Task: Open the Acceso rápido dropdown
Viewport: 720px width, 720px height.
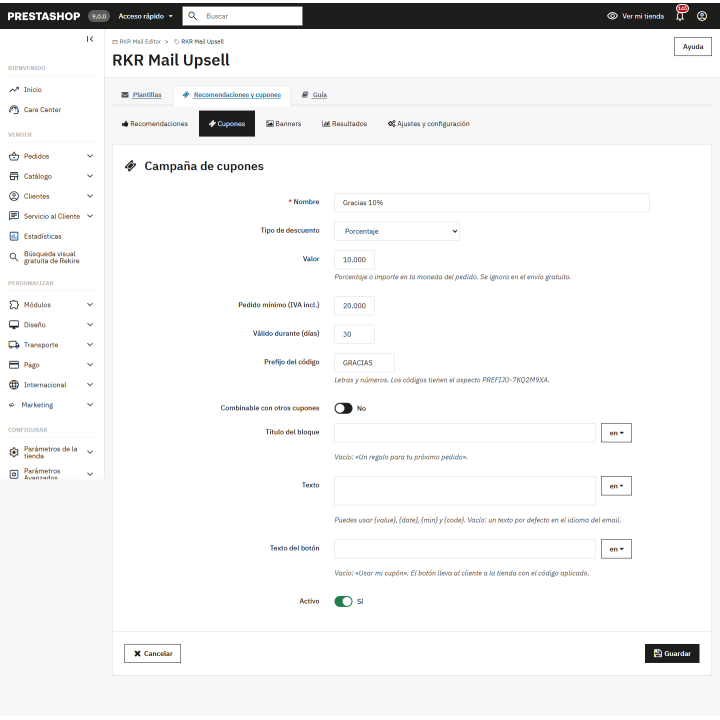Action: (146, 16)
